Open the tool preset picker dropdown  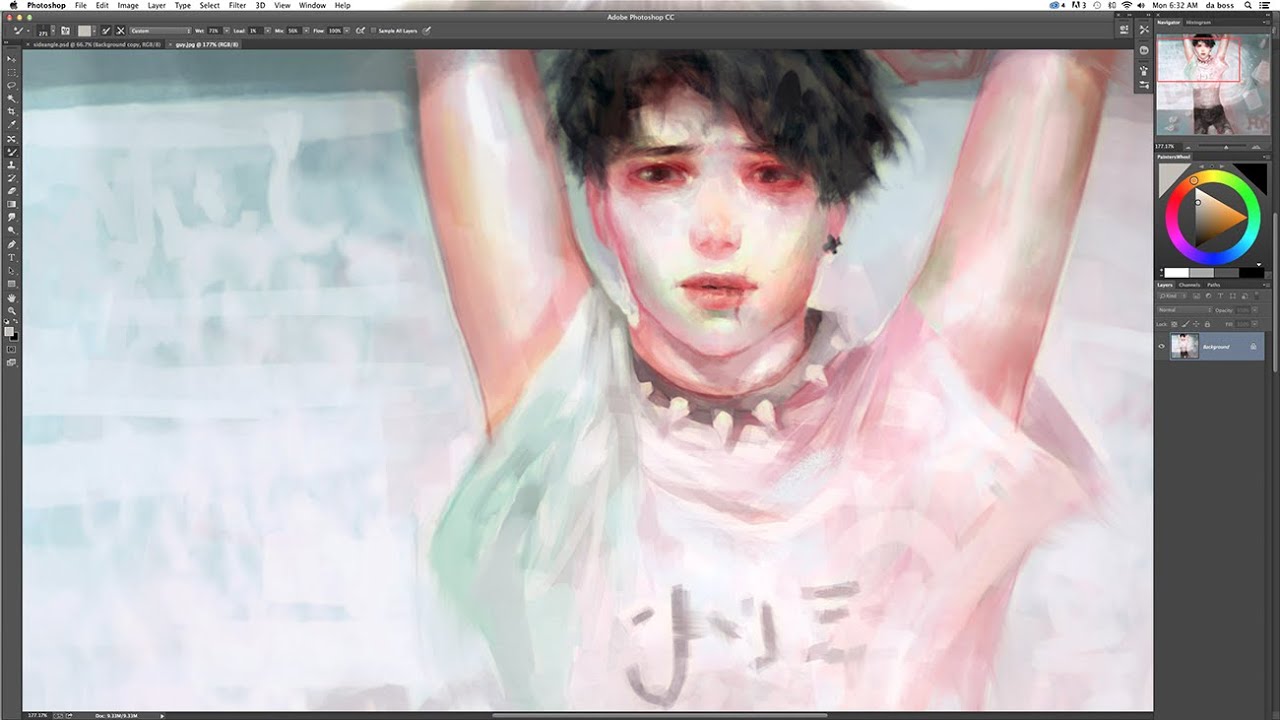[27, 31]
